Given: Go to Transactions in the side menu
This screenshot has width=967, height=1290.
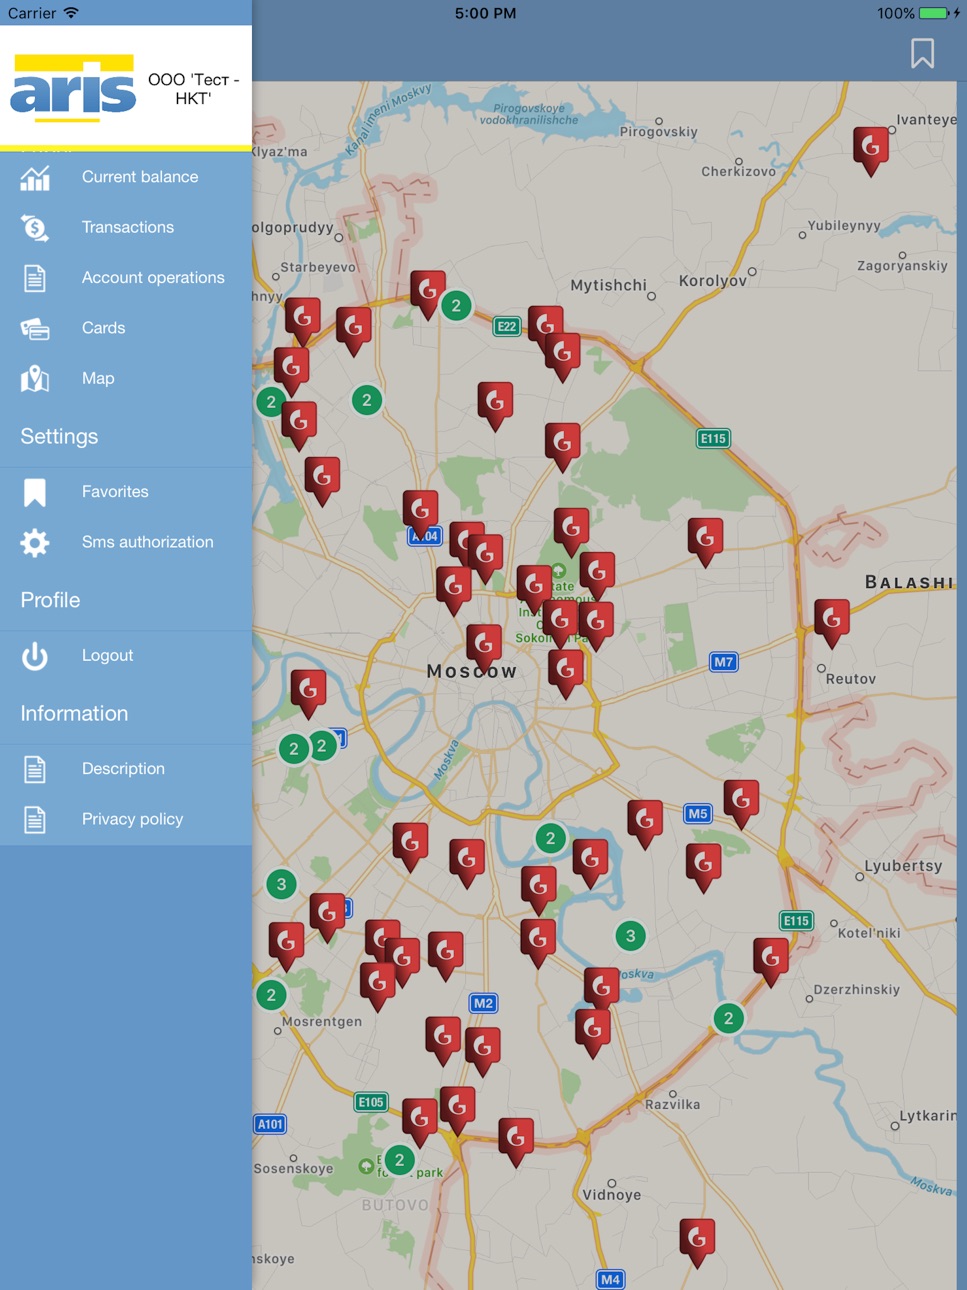Looking at the screenshot, I should 126,227.
